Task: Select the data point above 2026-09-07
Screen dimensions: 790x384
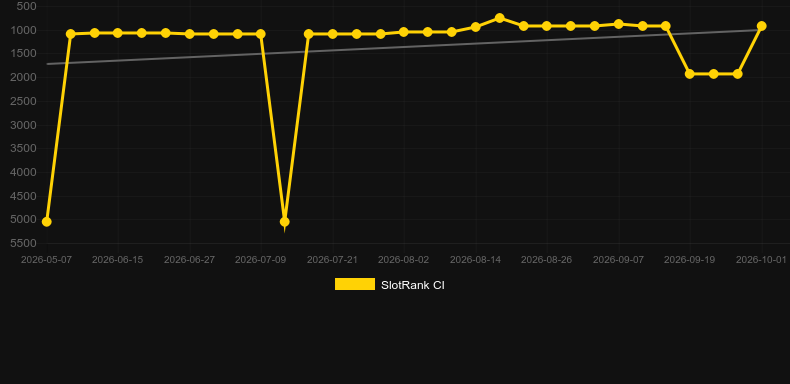Action: pyautogui.click(x=619, y=24)
